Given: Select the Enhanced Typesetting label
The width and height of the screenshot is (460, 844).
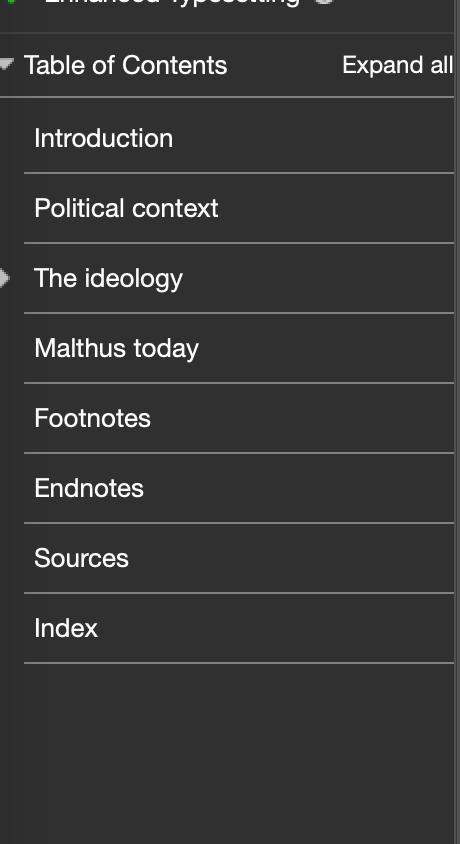Looking at the screenshot, I should click(x=171, y=2).
